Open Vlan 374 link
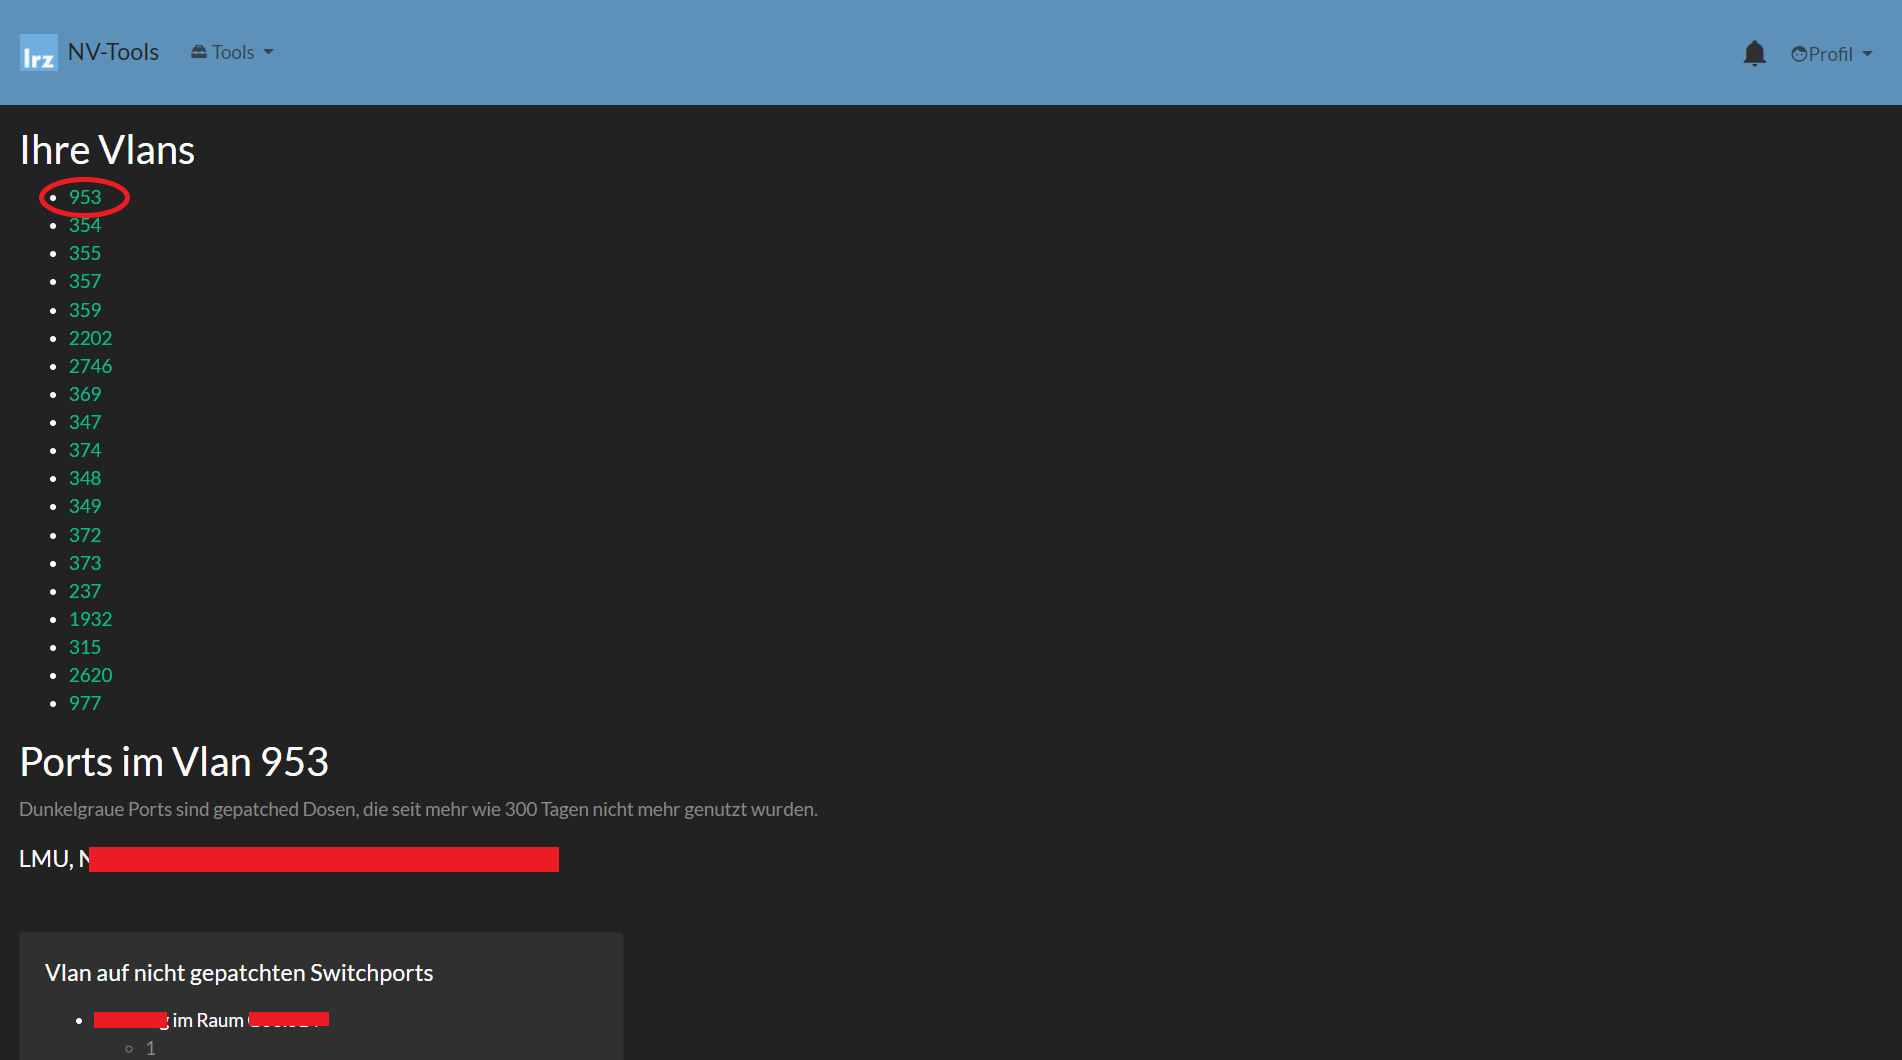This screenshot has height=1060, width=1902. 85,450
